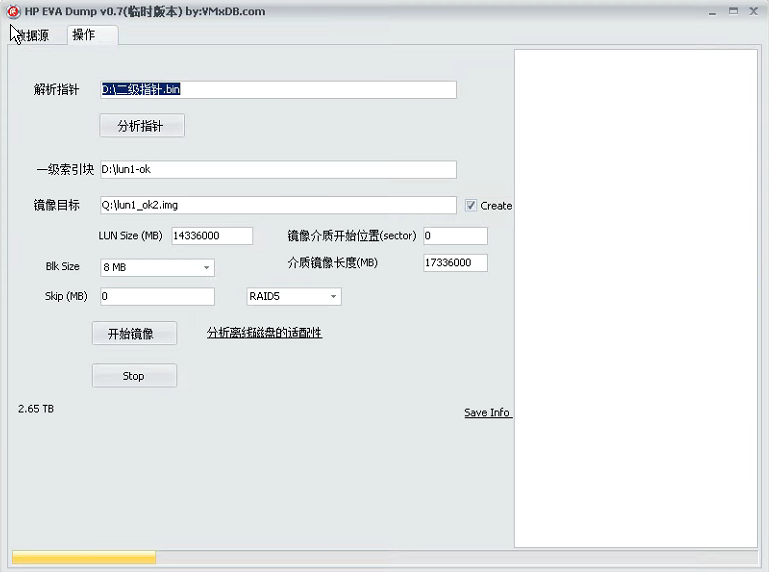
Task: Click the 2.65 TB status text
Action: tap(36, 409)
